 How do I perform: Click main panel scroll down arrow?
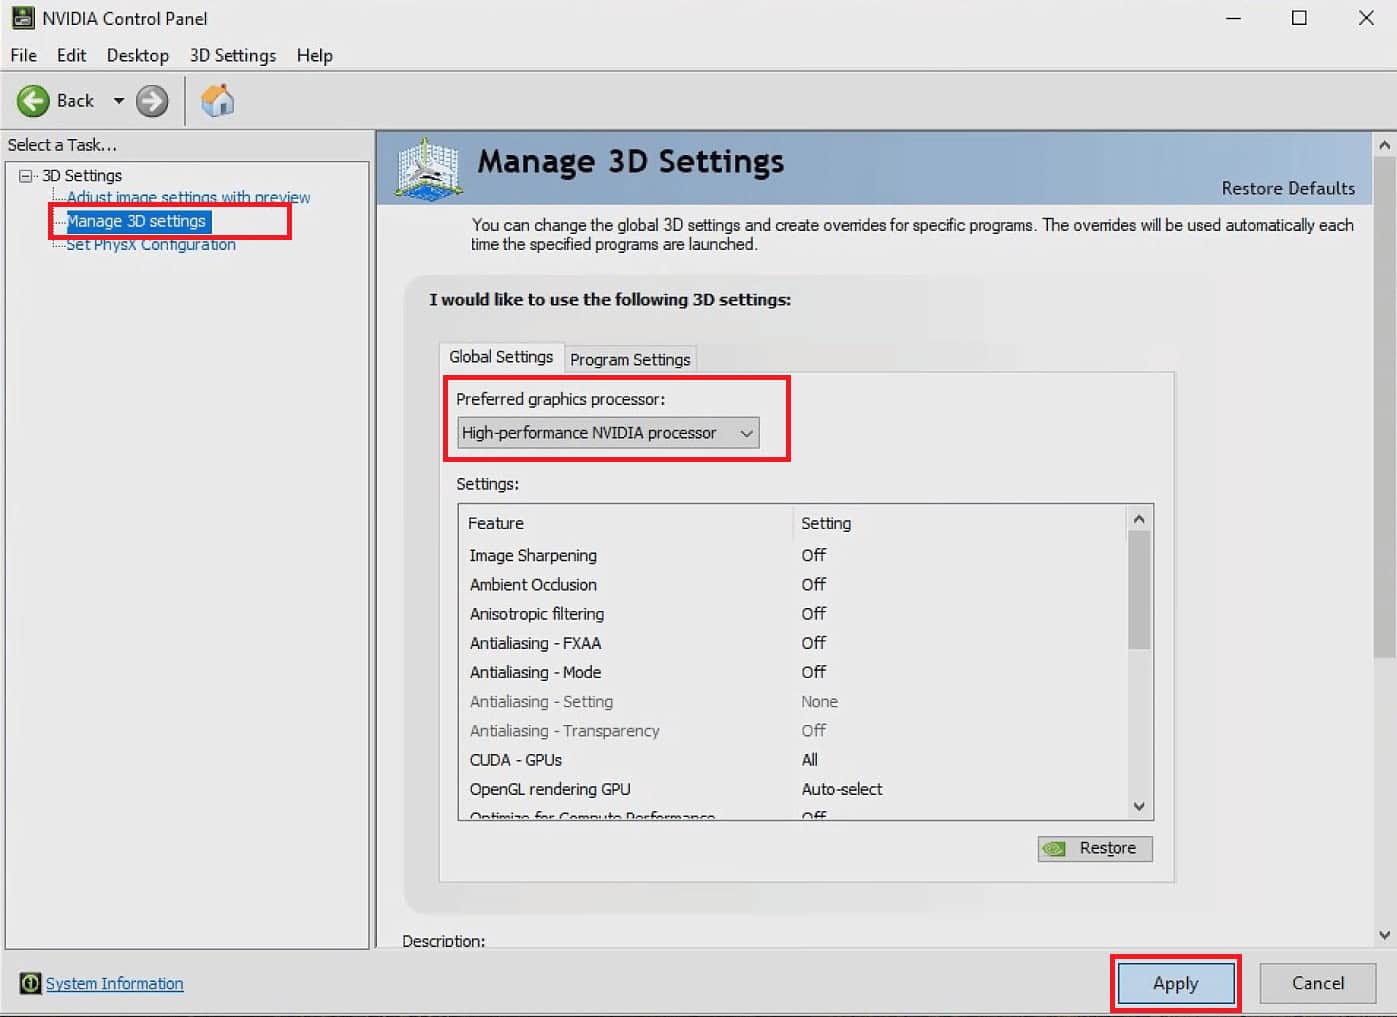(1385, 935)
